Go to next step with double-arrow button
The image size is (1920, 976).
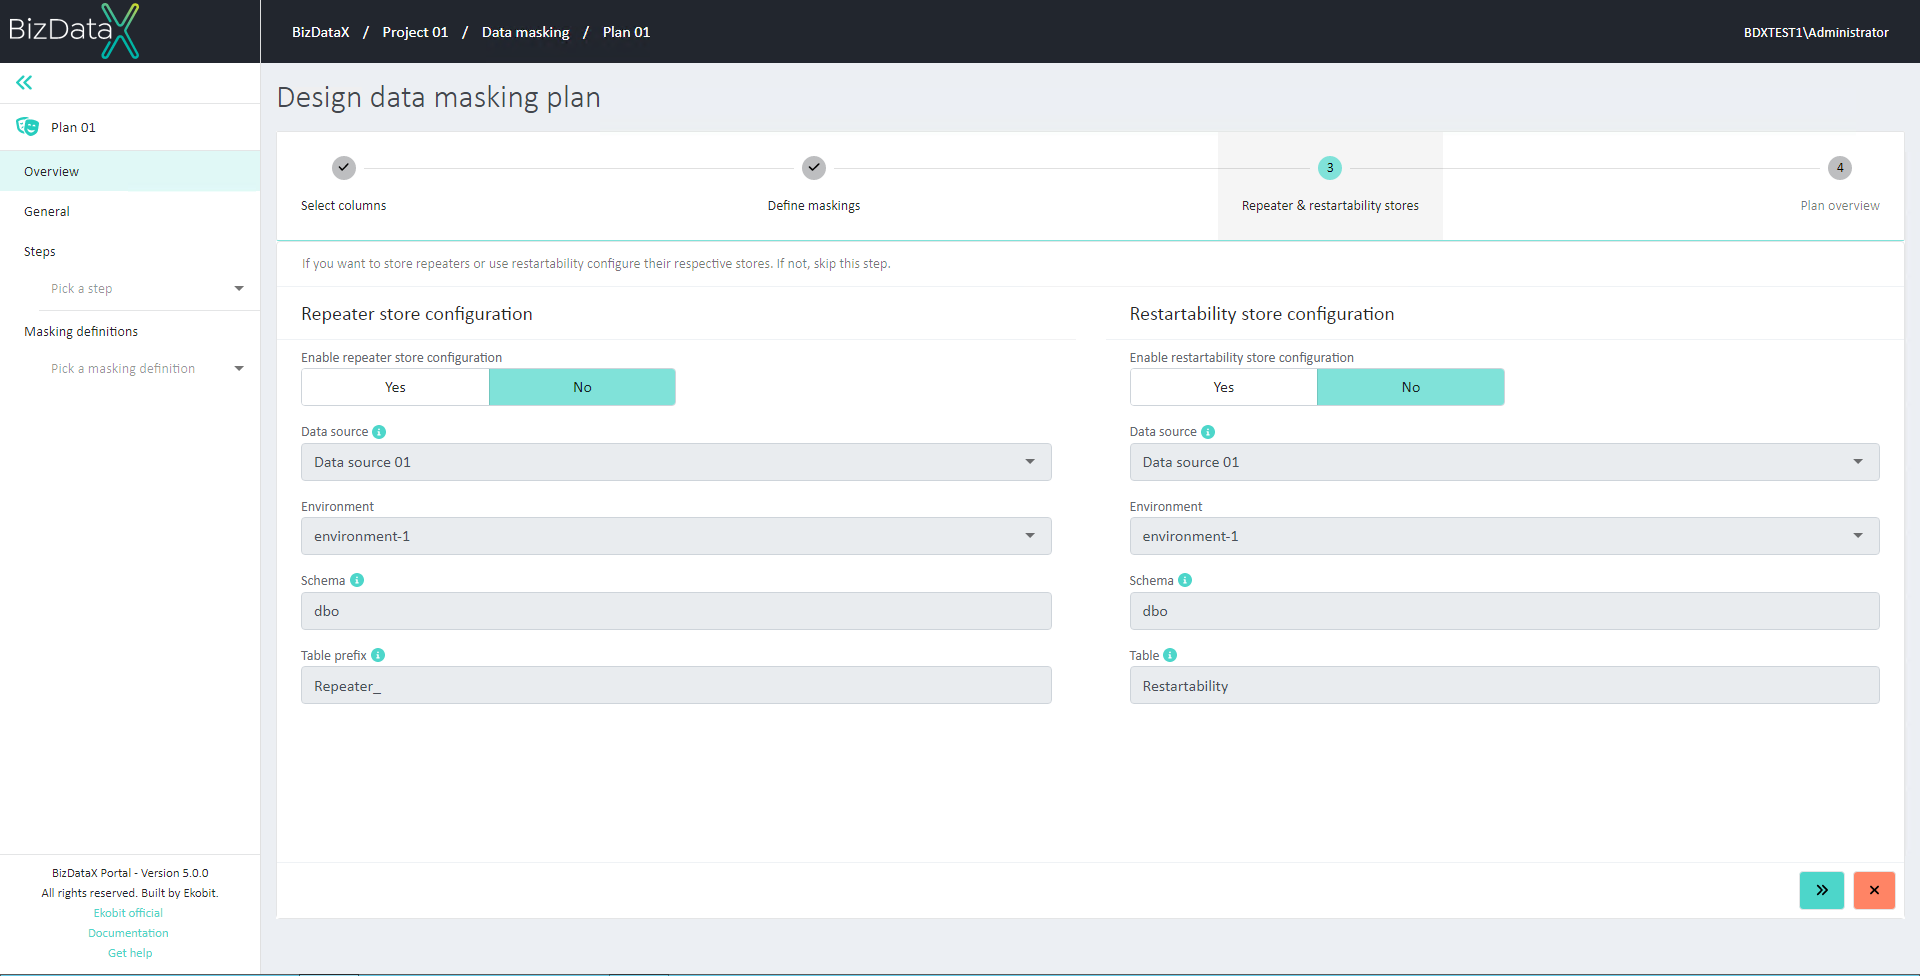[1822, 890]
